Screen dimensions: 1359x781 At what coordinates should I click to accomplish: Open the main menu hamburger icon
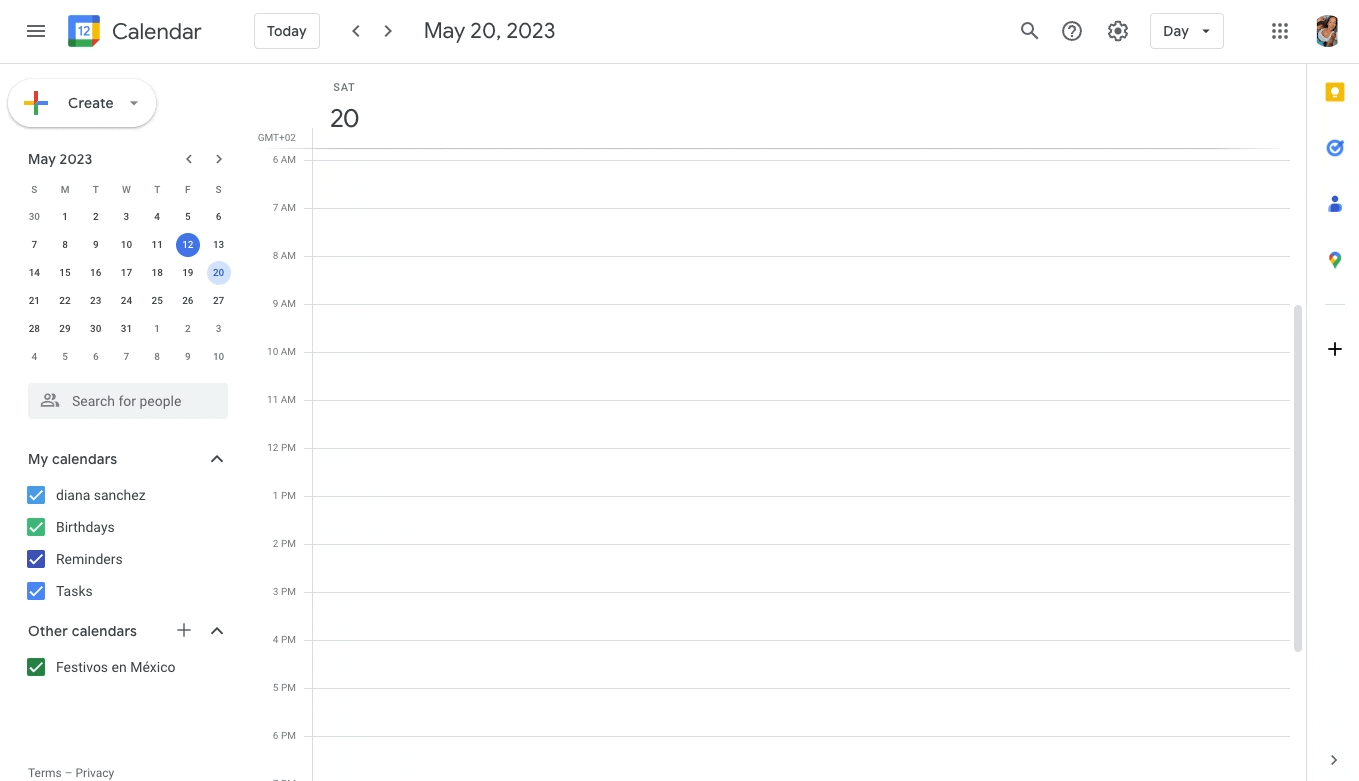click(36, 31)
